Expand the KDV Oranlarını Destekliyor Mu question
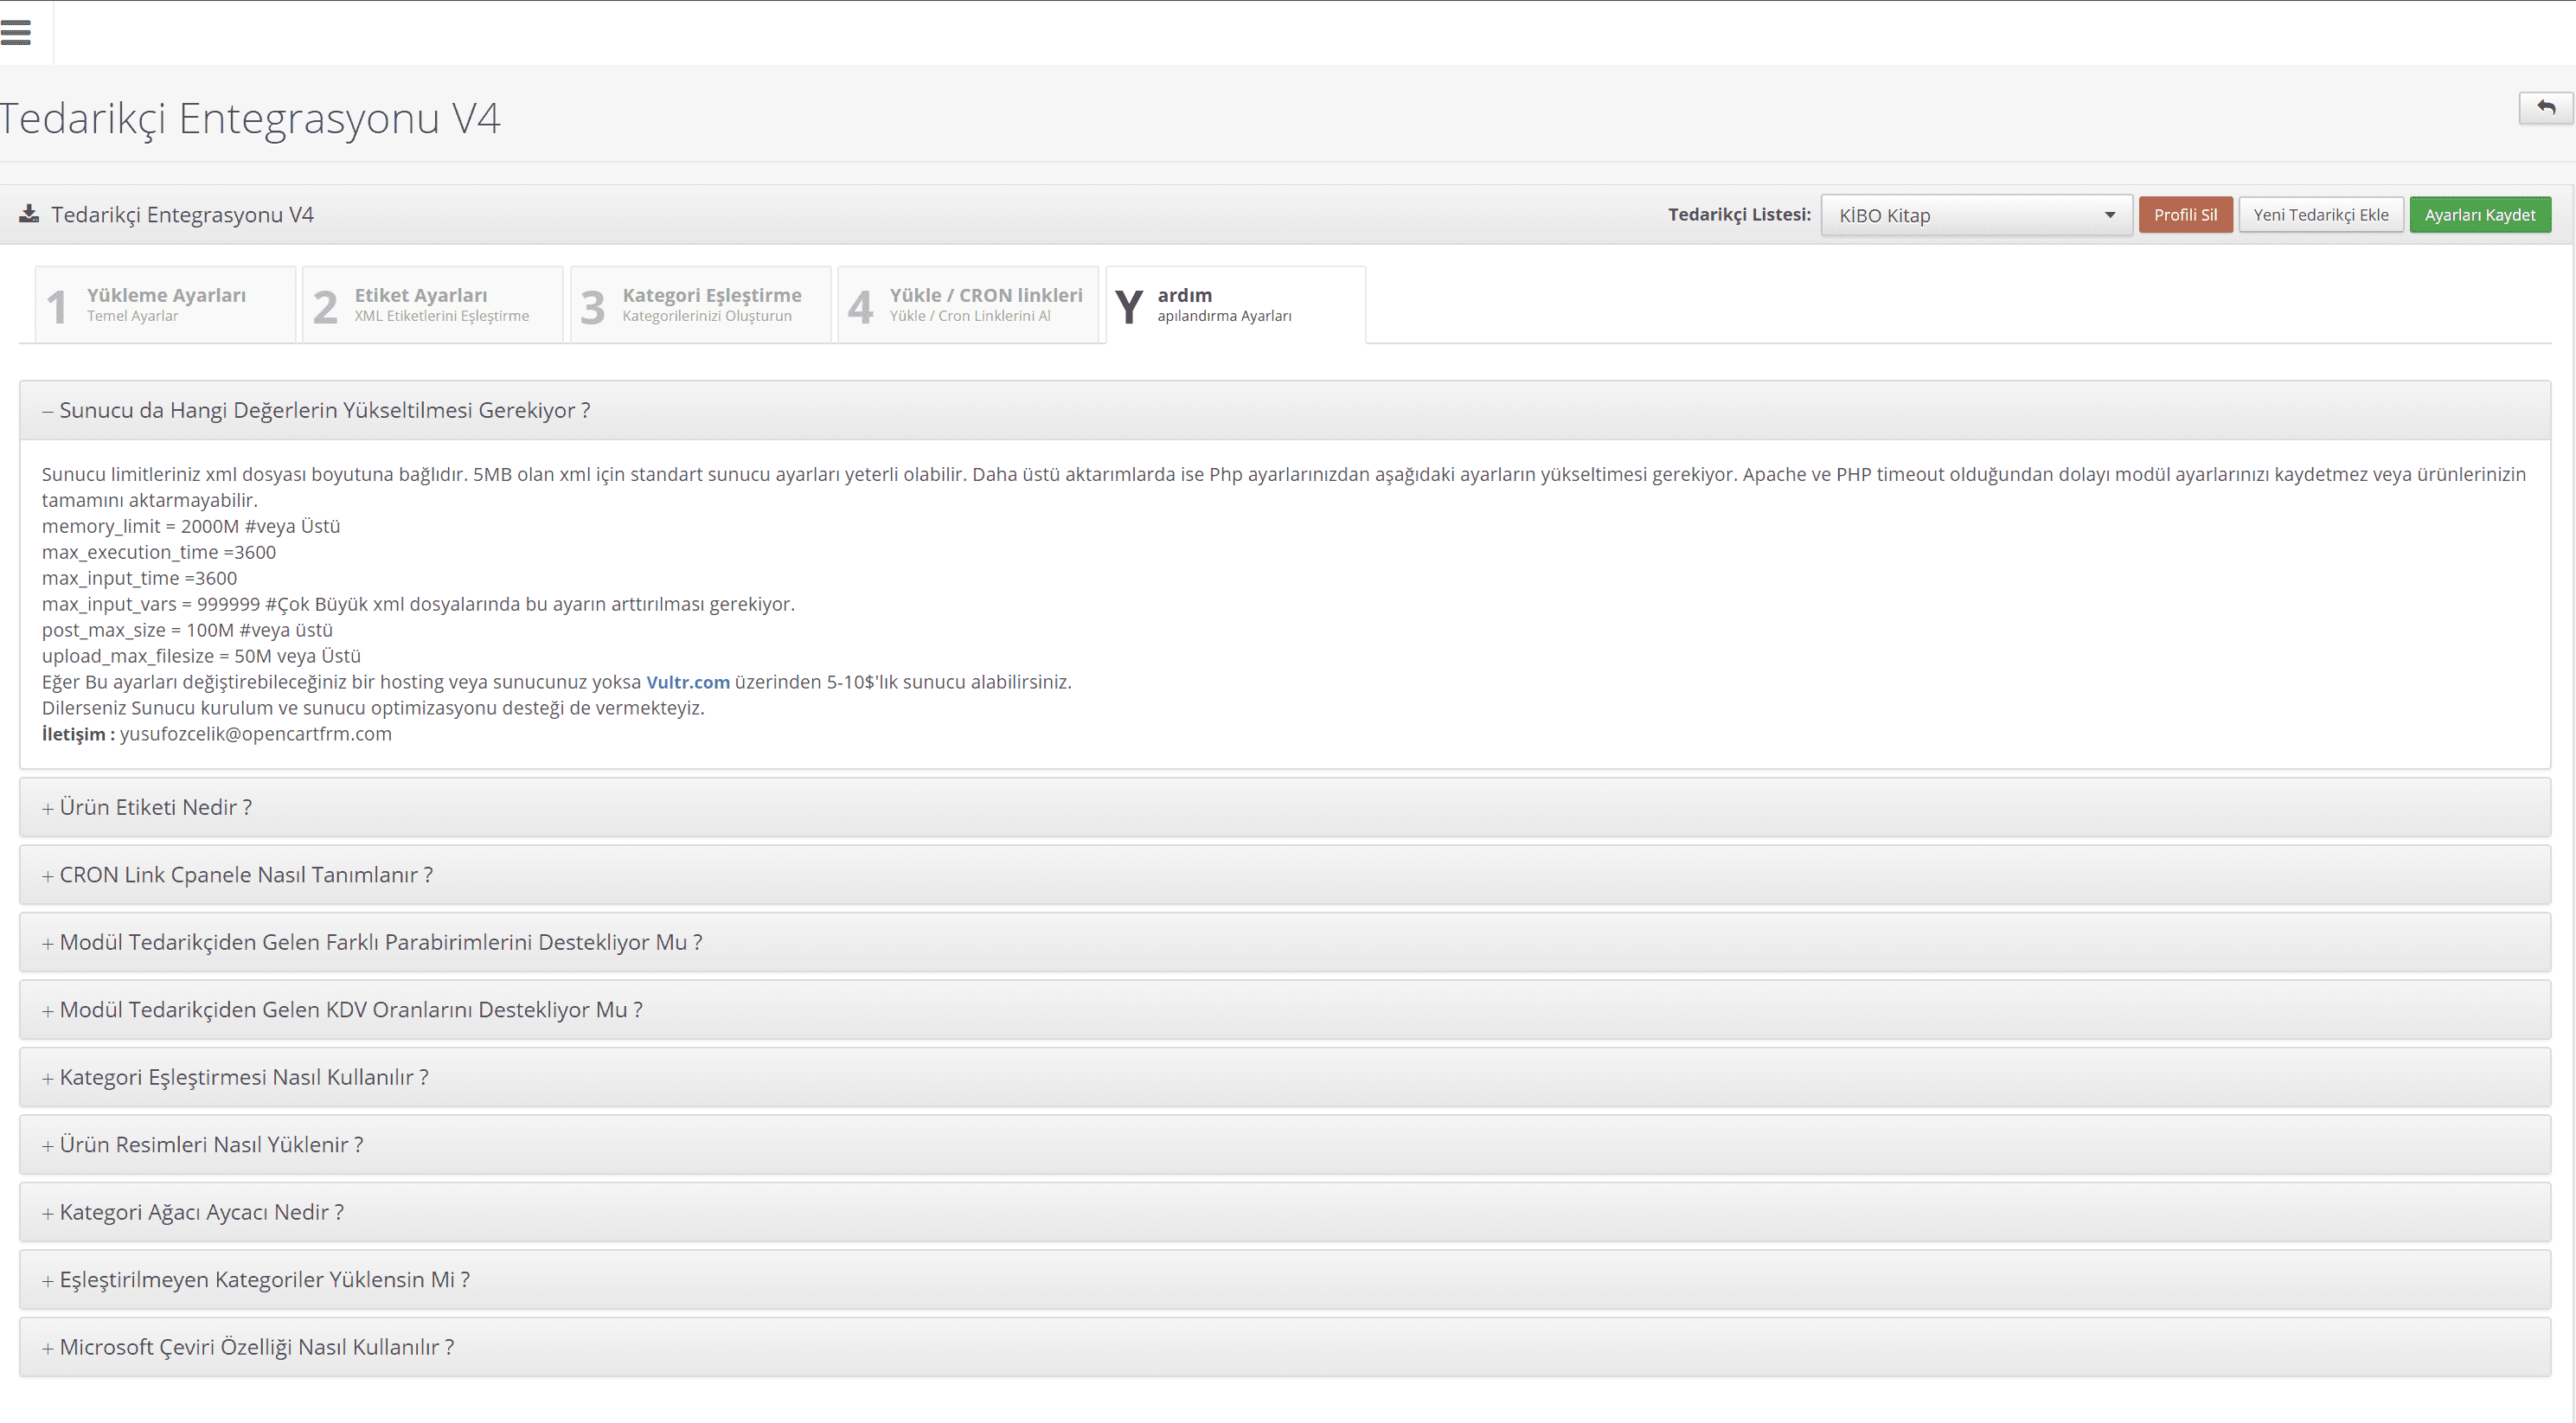 coord(1285,1010)
